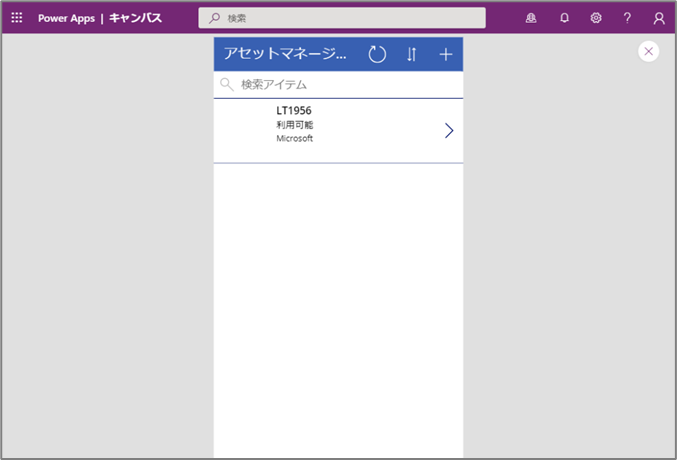Open the notifications bell

[564, 18]
